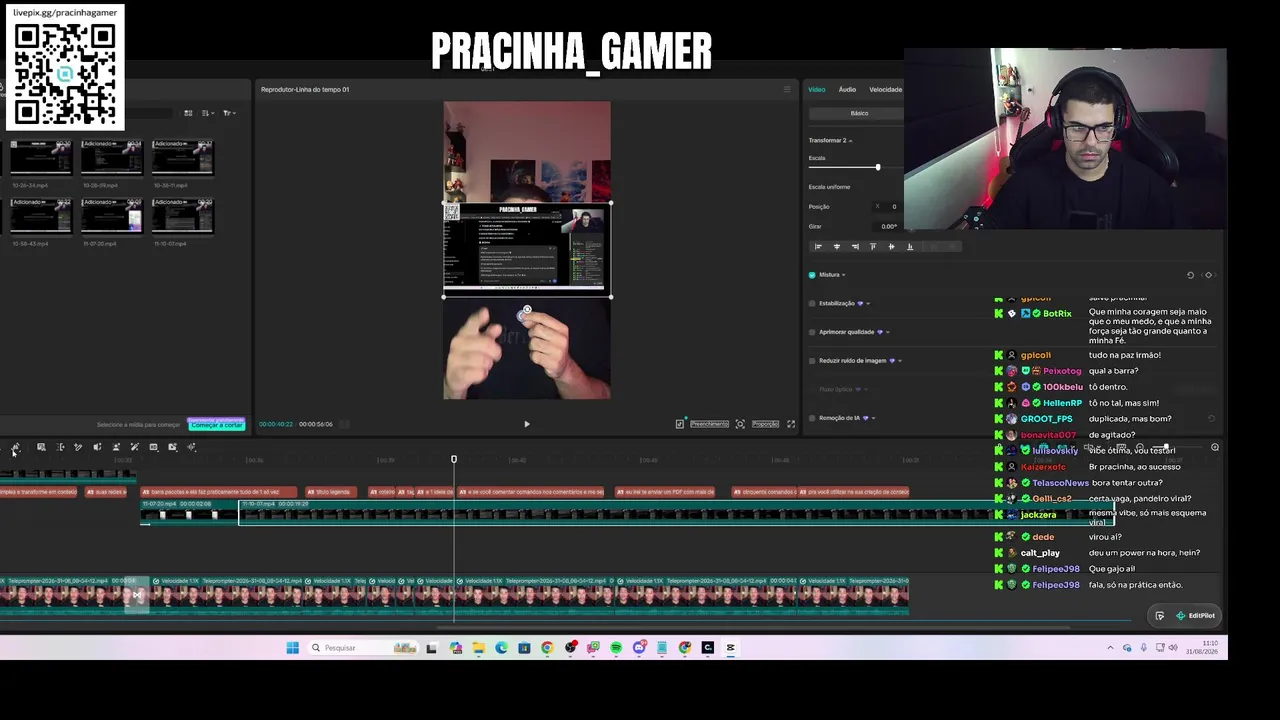
Task: Select the 11-07-20.mp4 clip on timeline
Action: (x=189, y=511)
